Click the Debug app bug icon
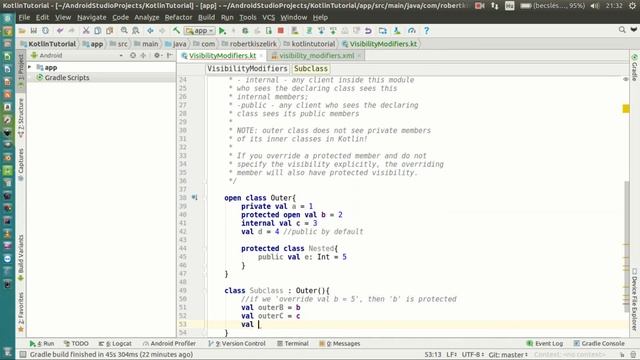Screen dimensions: 640x360 click(245, 31)
